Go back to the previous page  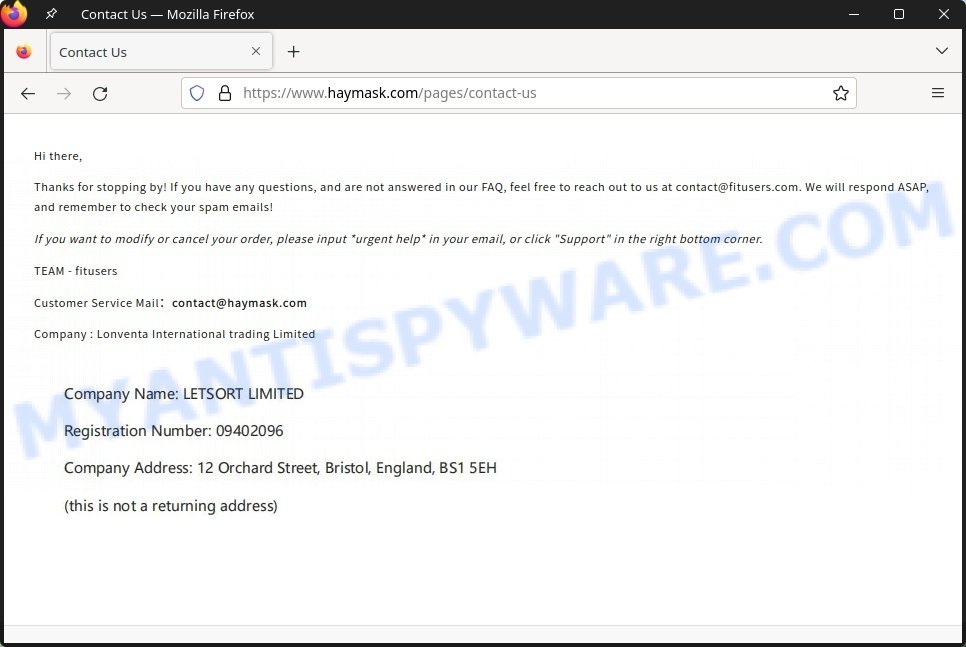[28, 94]
